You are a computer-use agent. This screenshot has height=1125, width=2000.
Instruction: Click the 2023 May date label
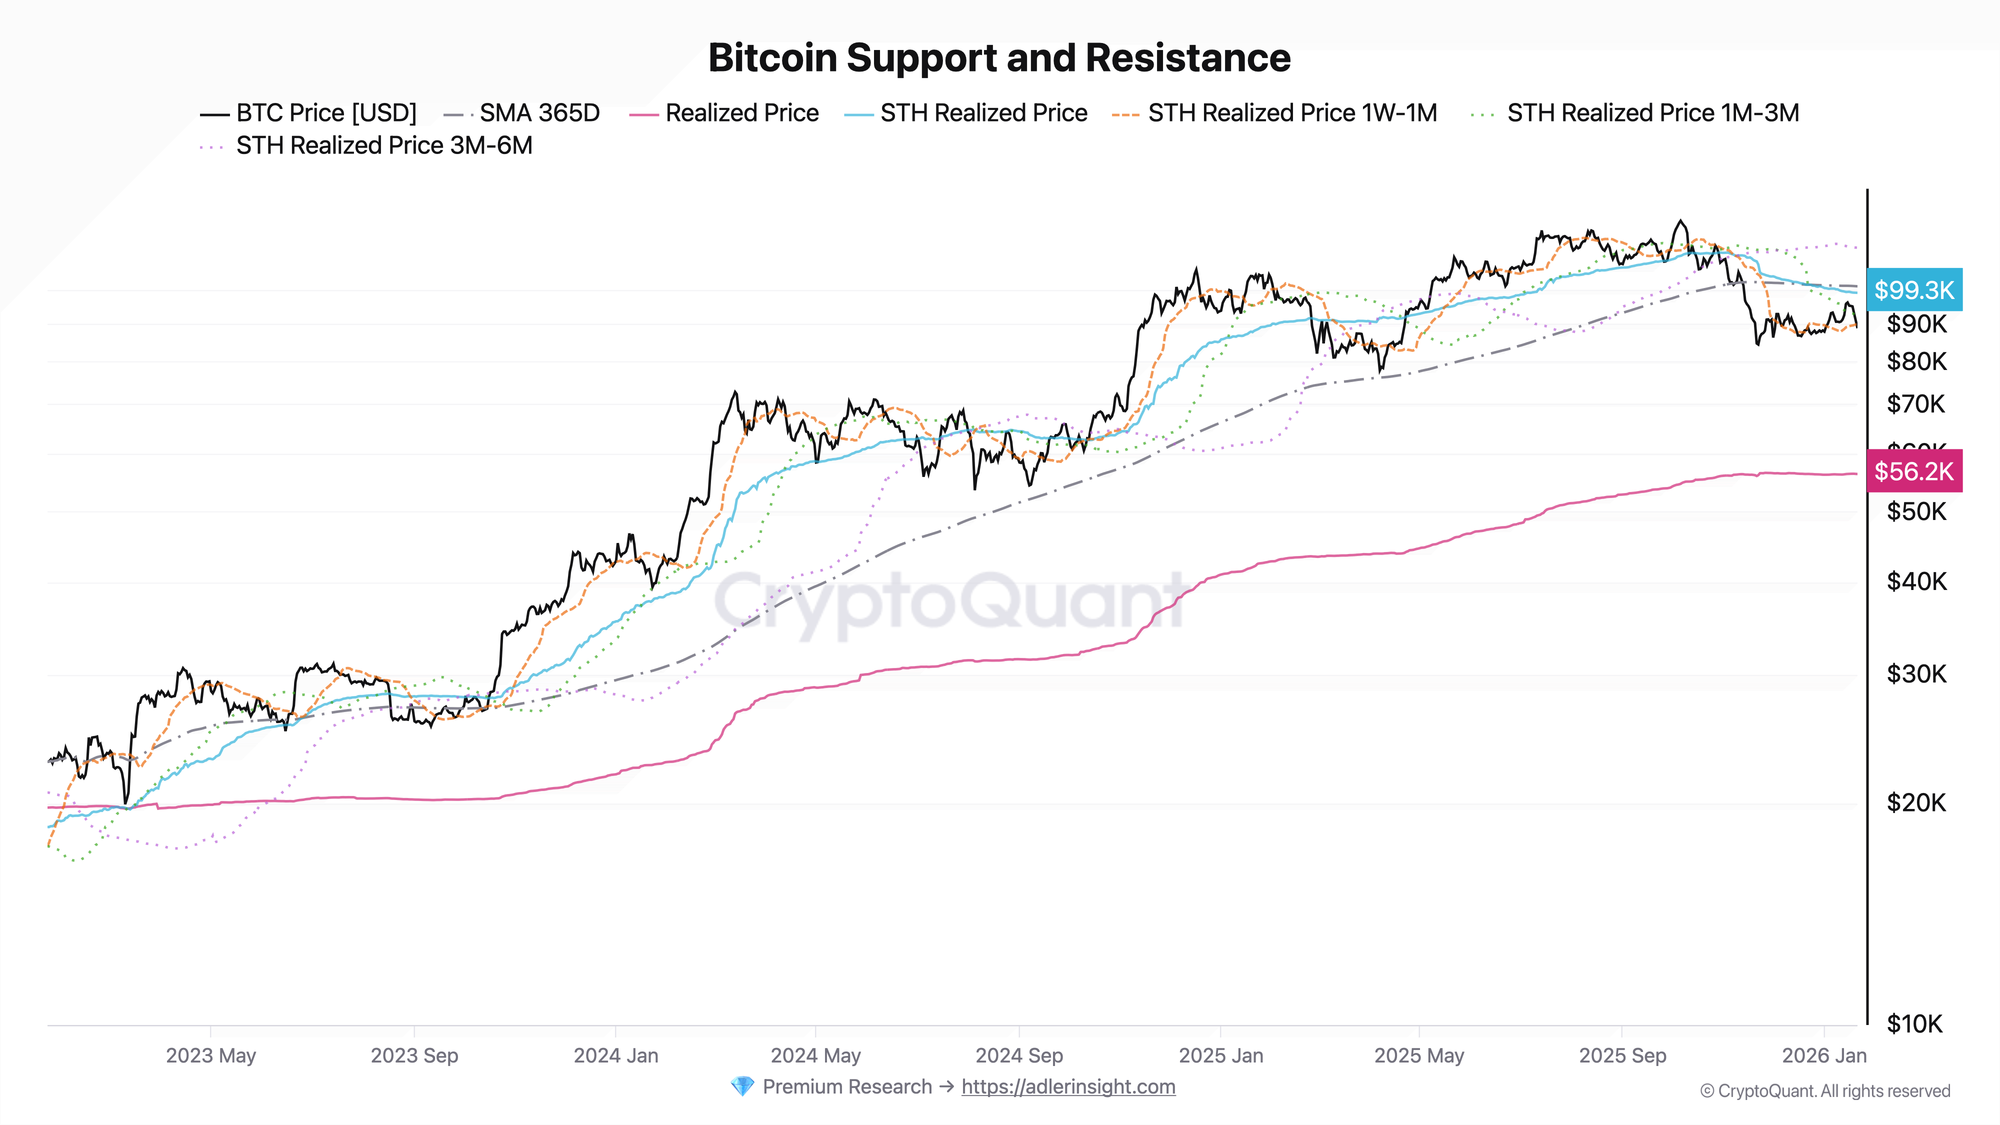pos(211,1056)
